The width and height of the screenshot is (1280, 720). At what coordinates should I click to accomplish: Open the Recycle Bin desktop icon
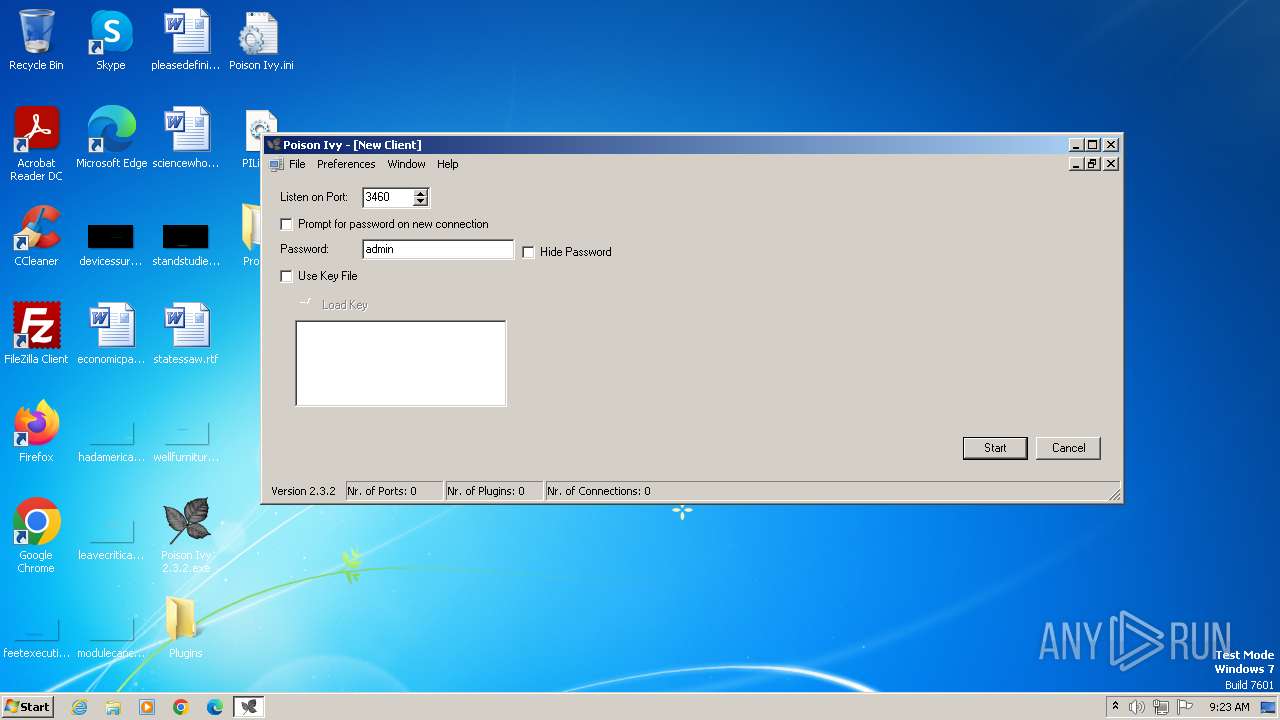click(x=36, y=41)
